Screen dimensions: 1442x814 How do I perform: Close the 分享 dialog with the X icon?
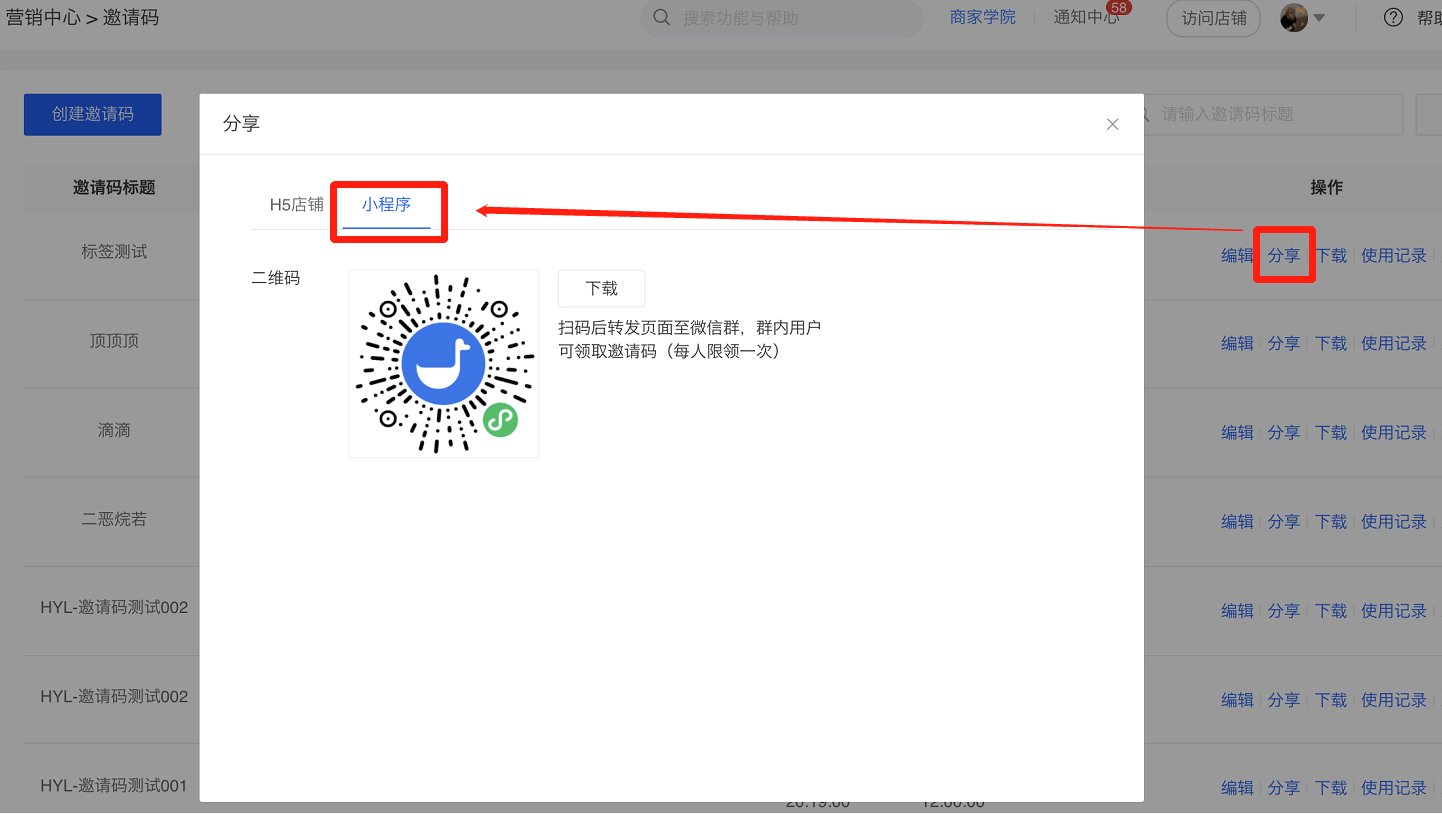pos(1112,124)
